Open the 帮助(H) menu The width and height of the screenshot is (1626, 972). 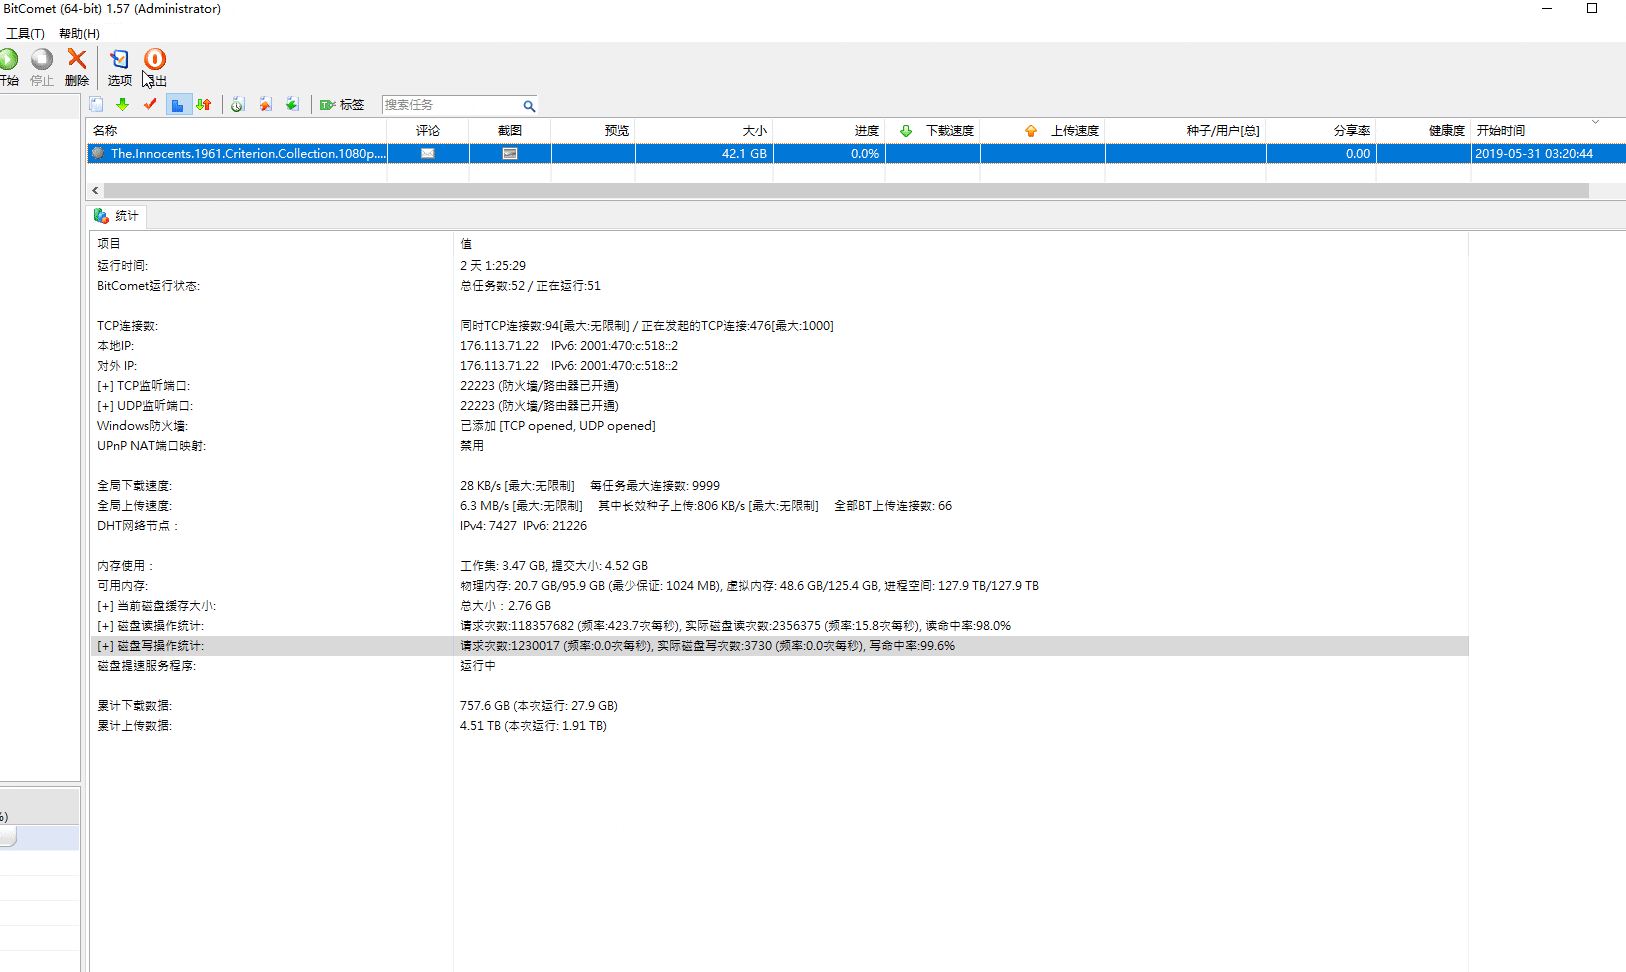(x=79, y=33)
